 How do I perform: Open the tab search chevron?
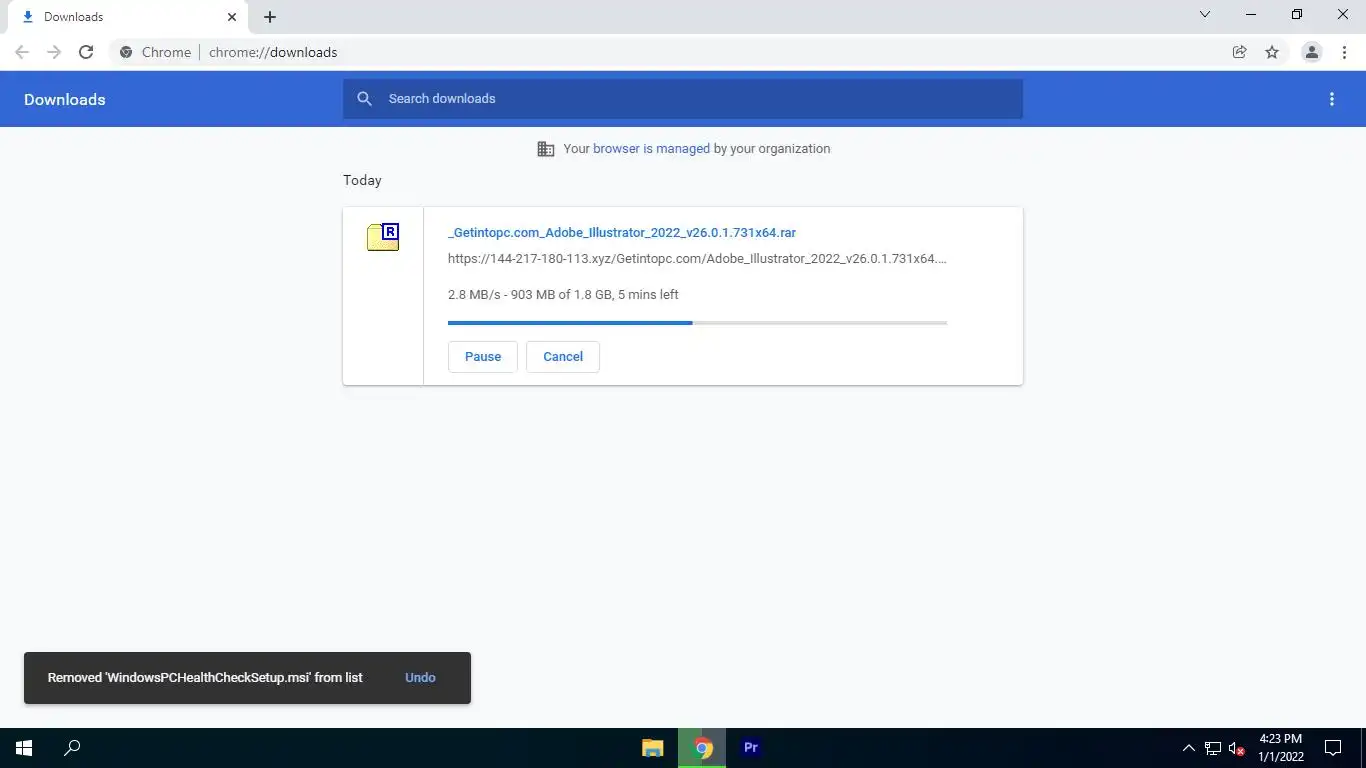click(1205, 15)
